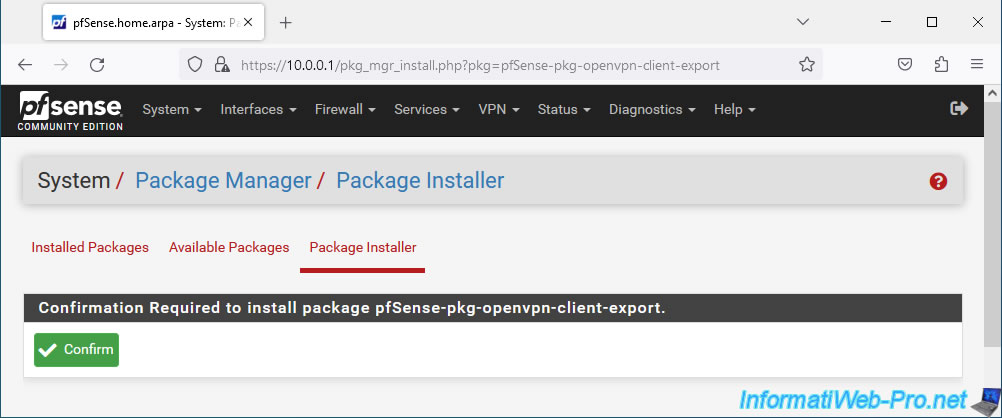Go back using the browser back arrow
The image size is (1002, 418).
point(25,65)
